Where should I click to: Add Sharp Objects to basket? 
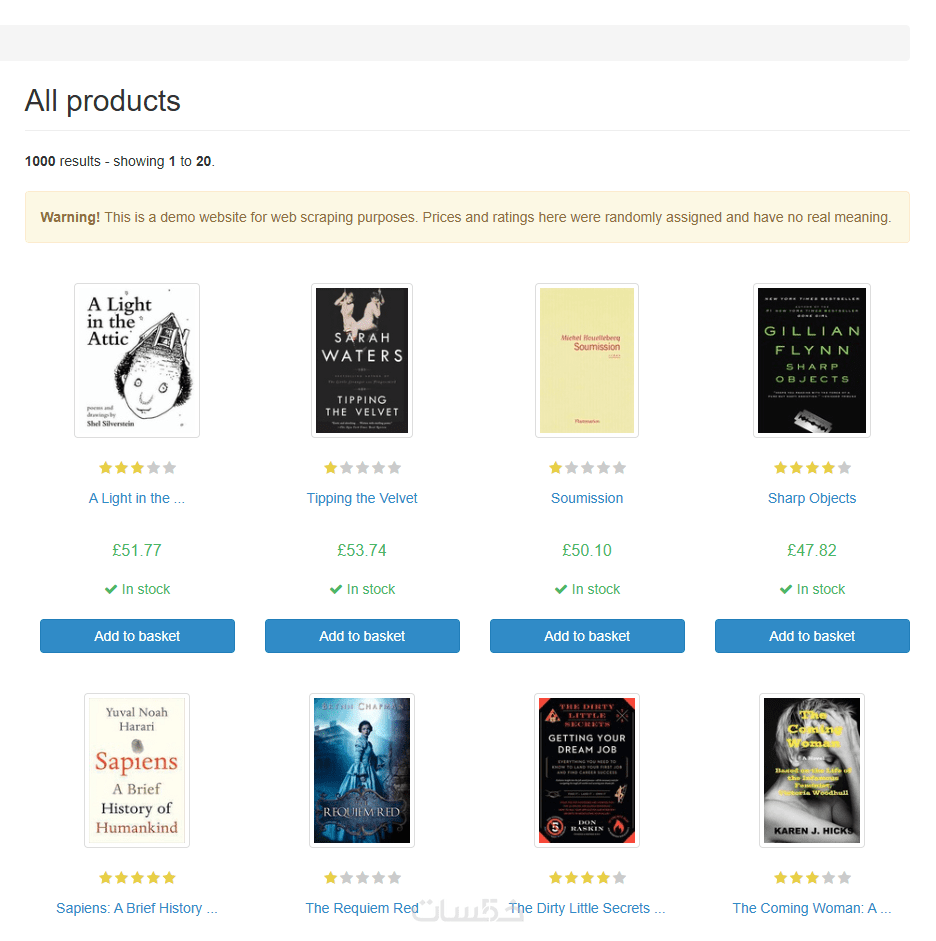pyautogui.click(x=812, y=636)
